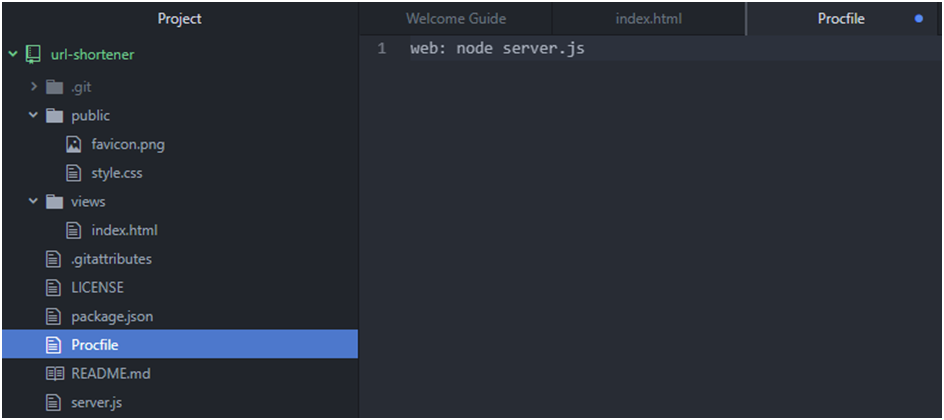The image size is (944, 420).
Task: Switch to the Welcome Guide tab
Action: (x=456, y=19)
